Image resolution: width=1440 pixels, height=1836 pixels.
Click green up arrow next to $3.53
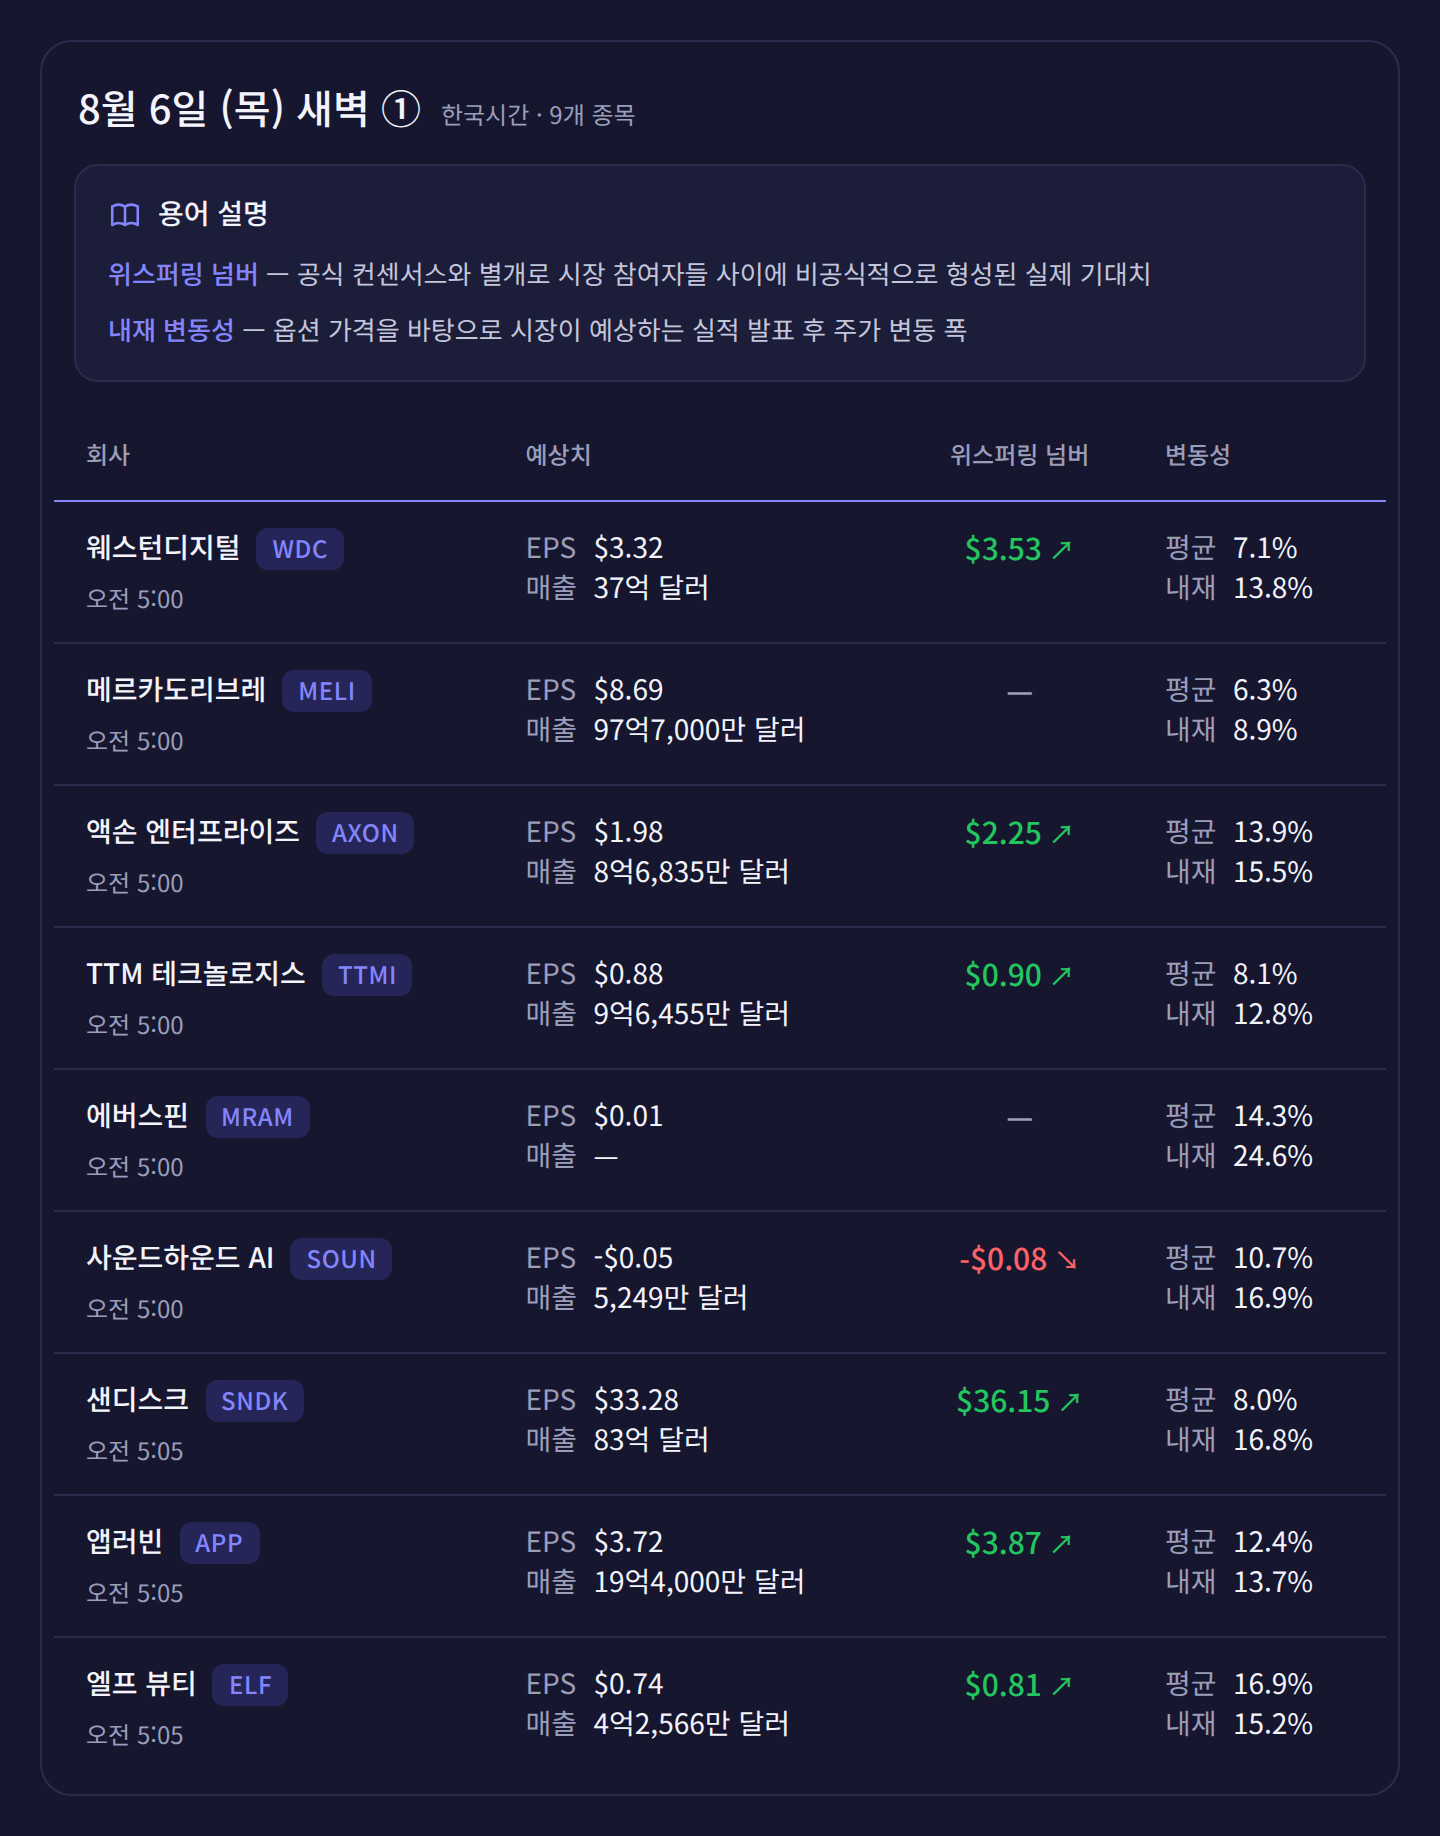[x=1062, y=549]
